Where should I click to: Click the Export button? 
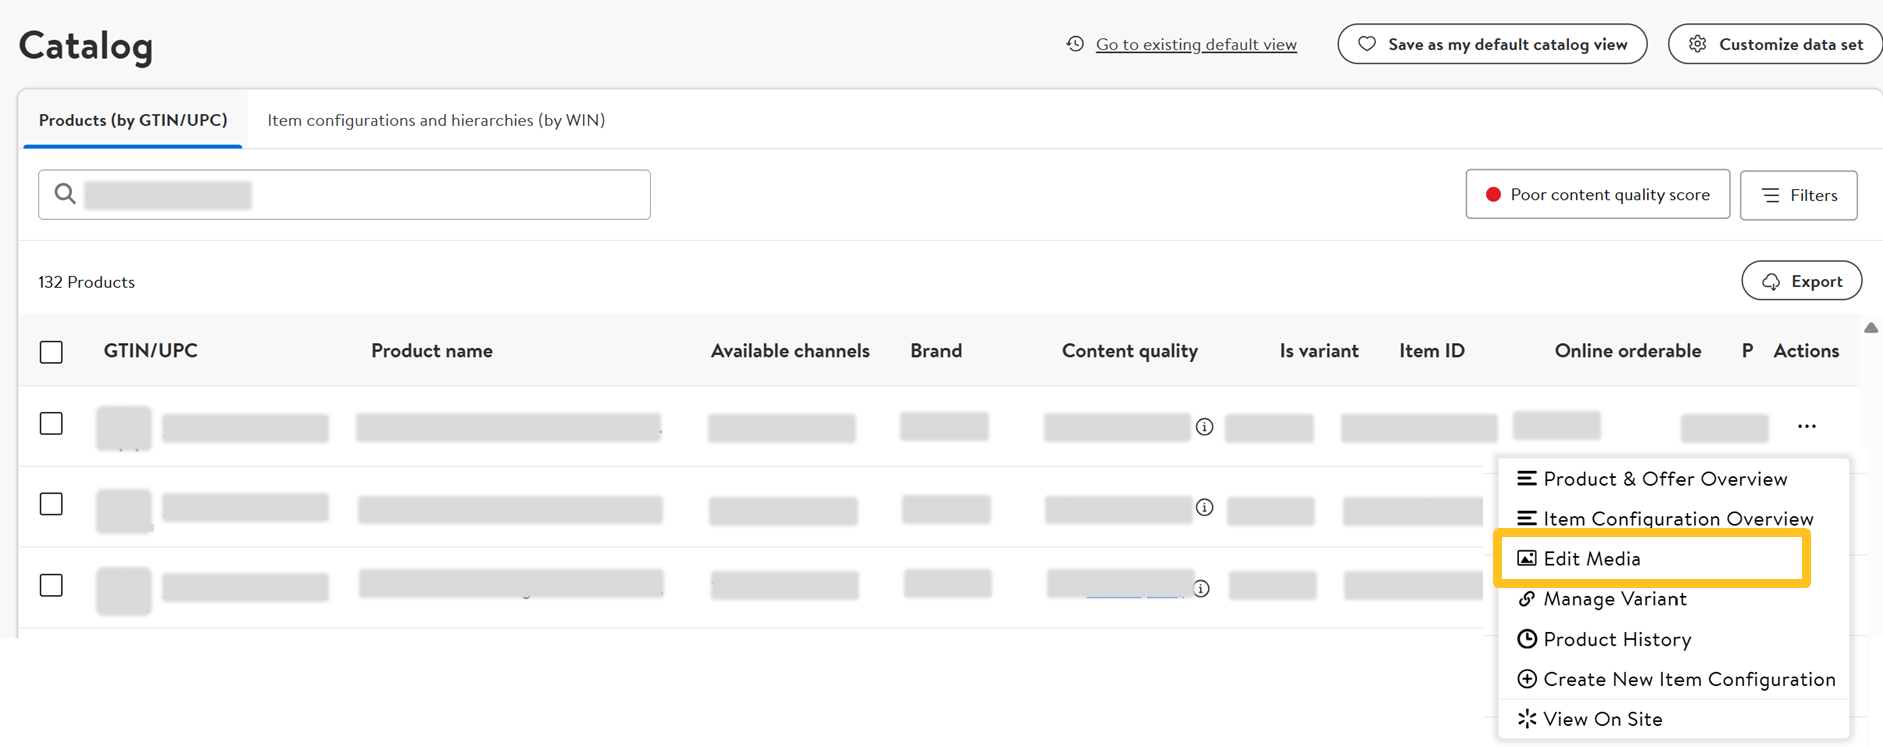1801,281
